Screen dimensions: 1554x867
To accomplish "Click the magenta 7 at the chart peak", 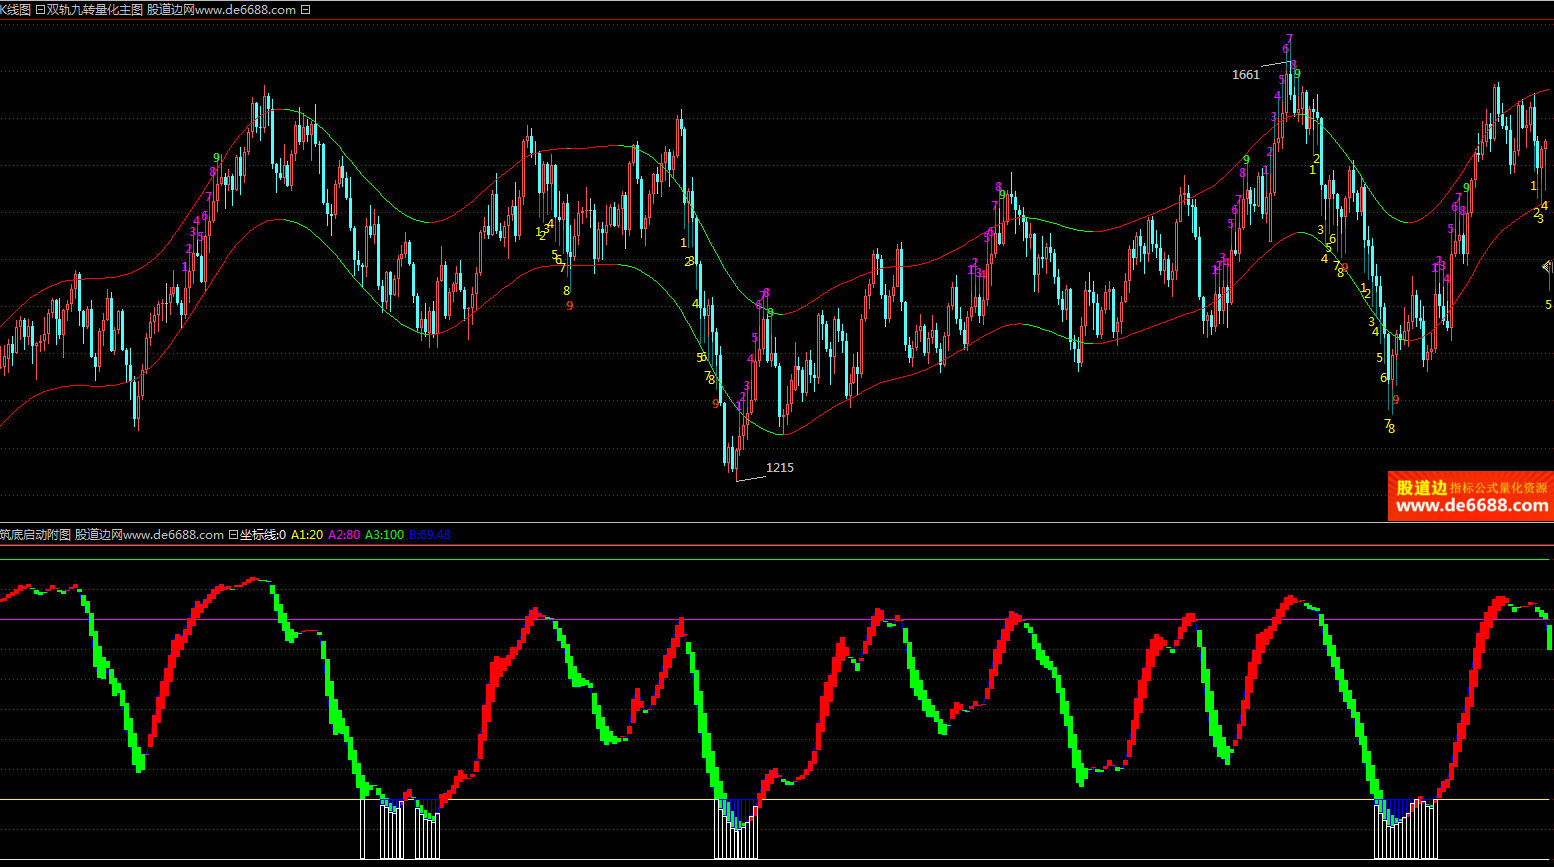I will [1289, 39].
